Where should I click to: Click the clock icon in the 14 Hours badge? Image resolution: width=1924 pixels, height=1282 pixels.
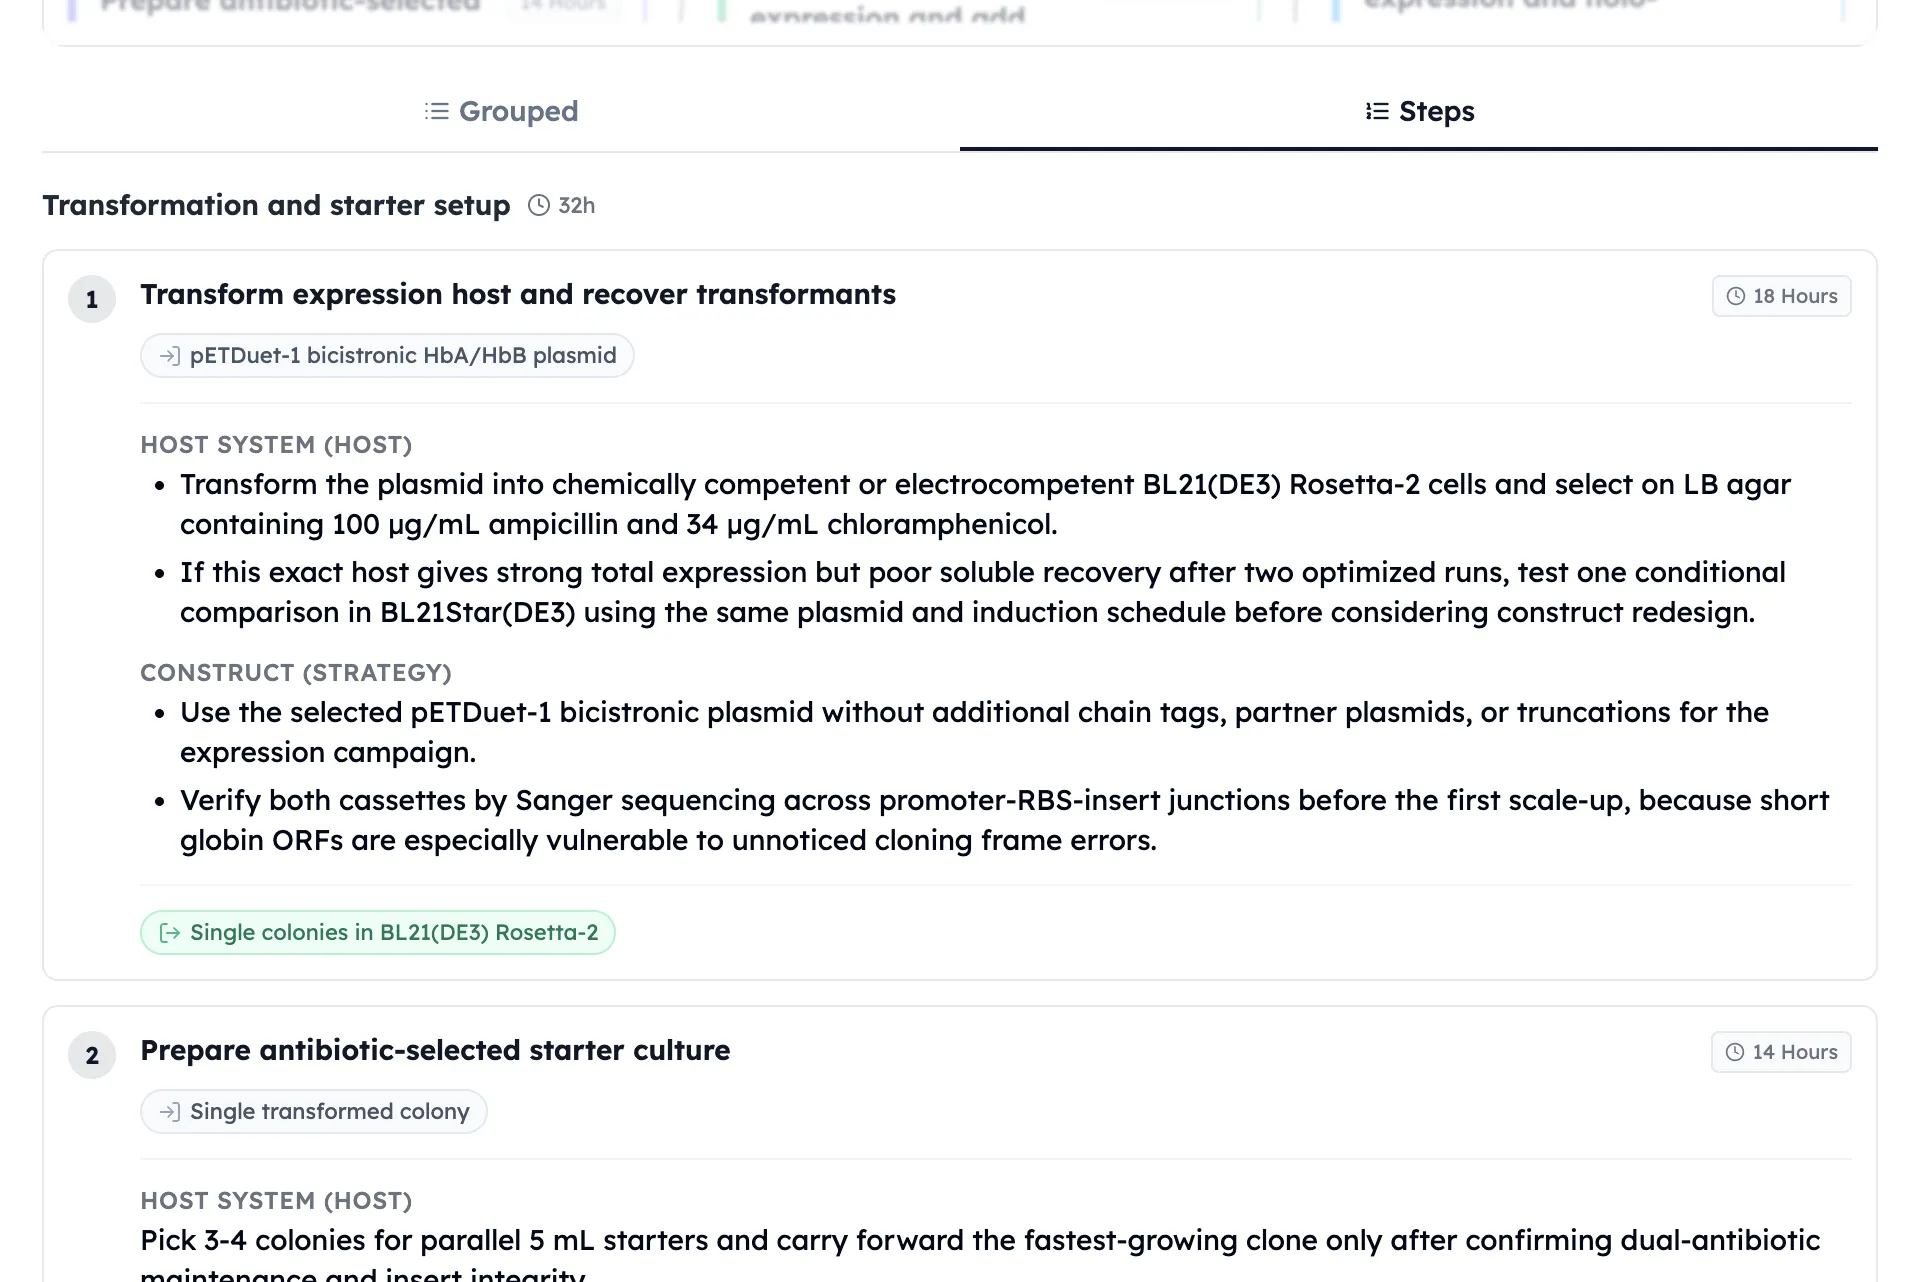point(1735,1052)
